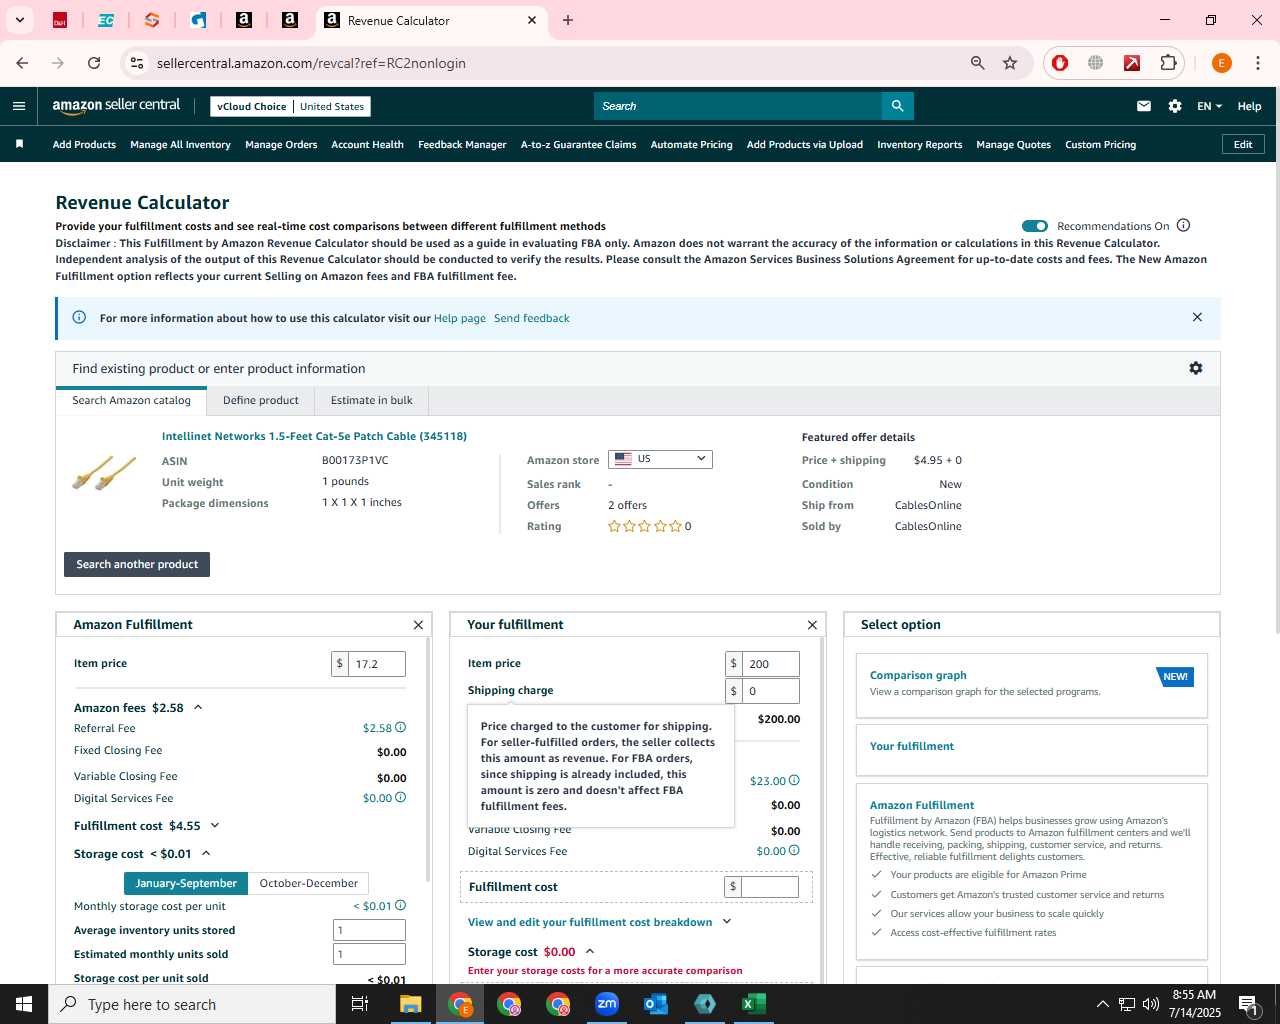This screenshot has height=1024, width=1280.
Task: Select October-December storage period
Action: click(x=308, y=883)
